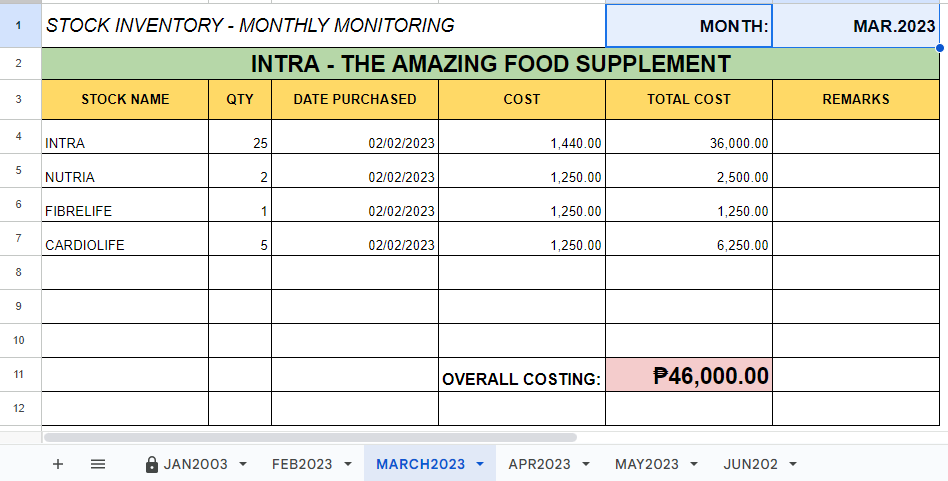
Task: Select NUTRIA quantity cell showing 2
Action: point(240,170)
